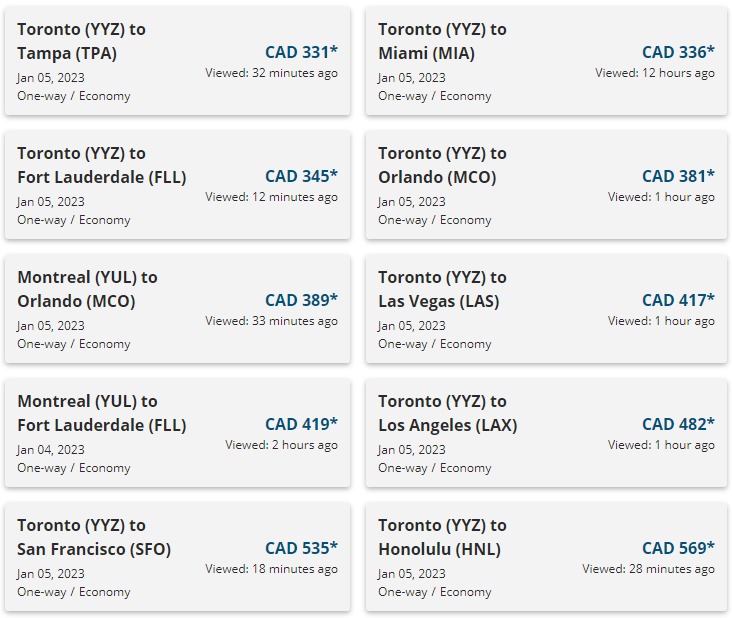Click 'Viewed: 12 hours ago' on Miami card
Screen dimensions: 732x618
655,73
